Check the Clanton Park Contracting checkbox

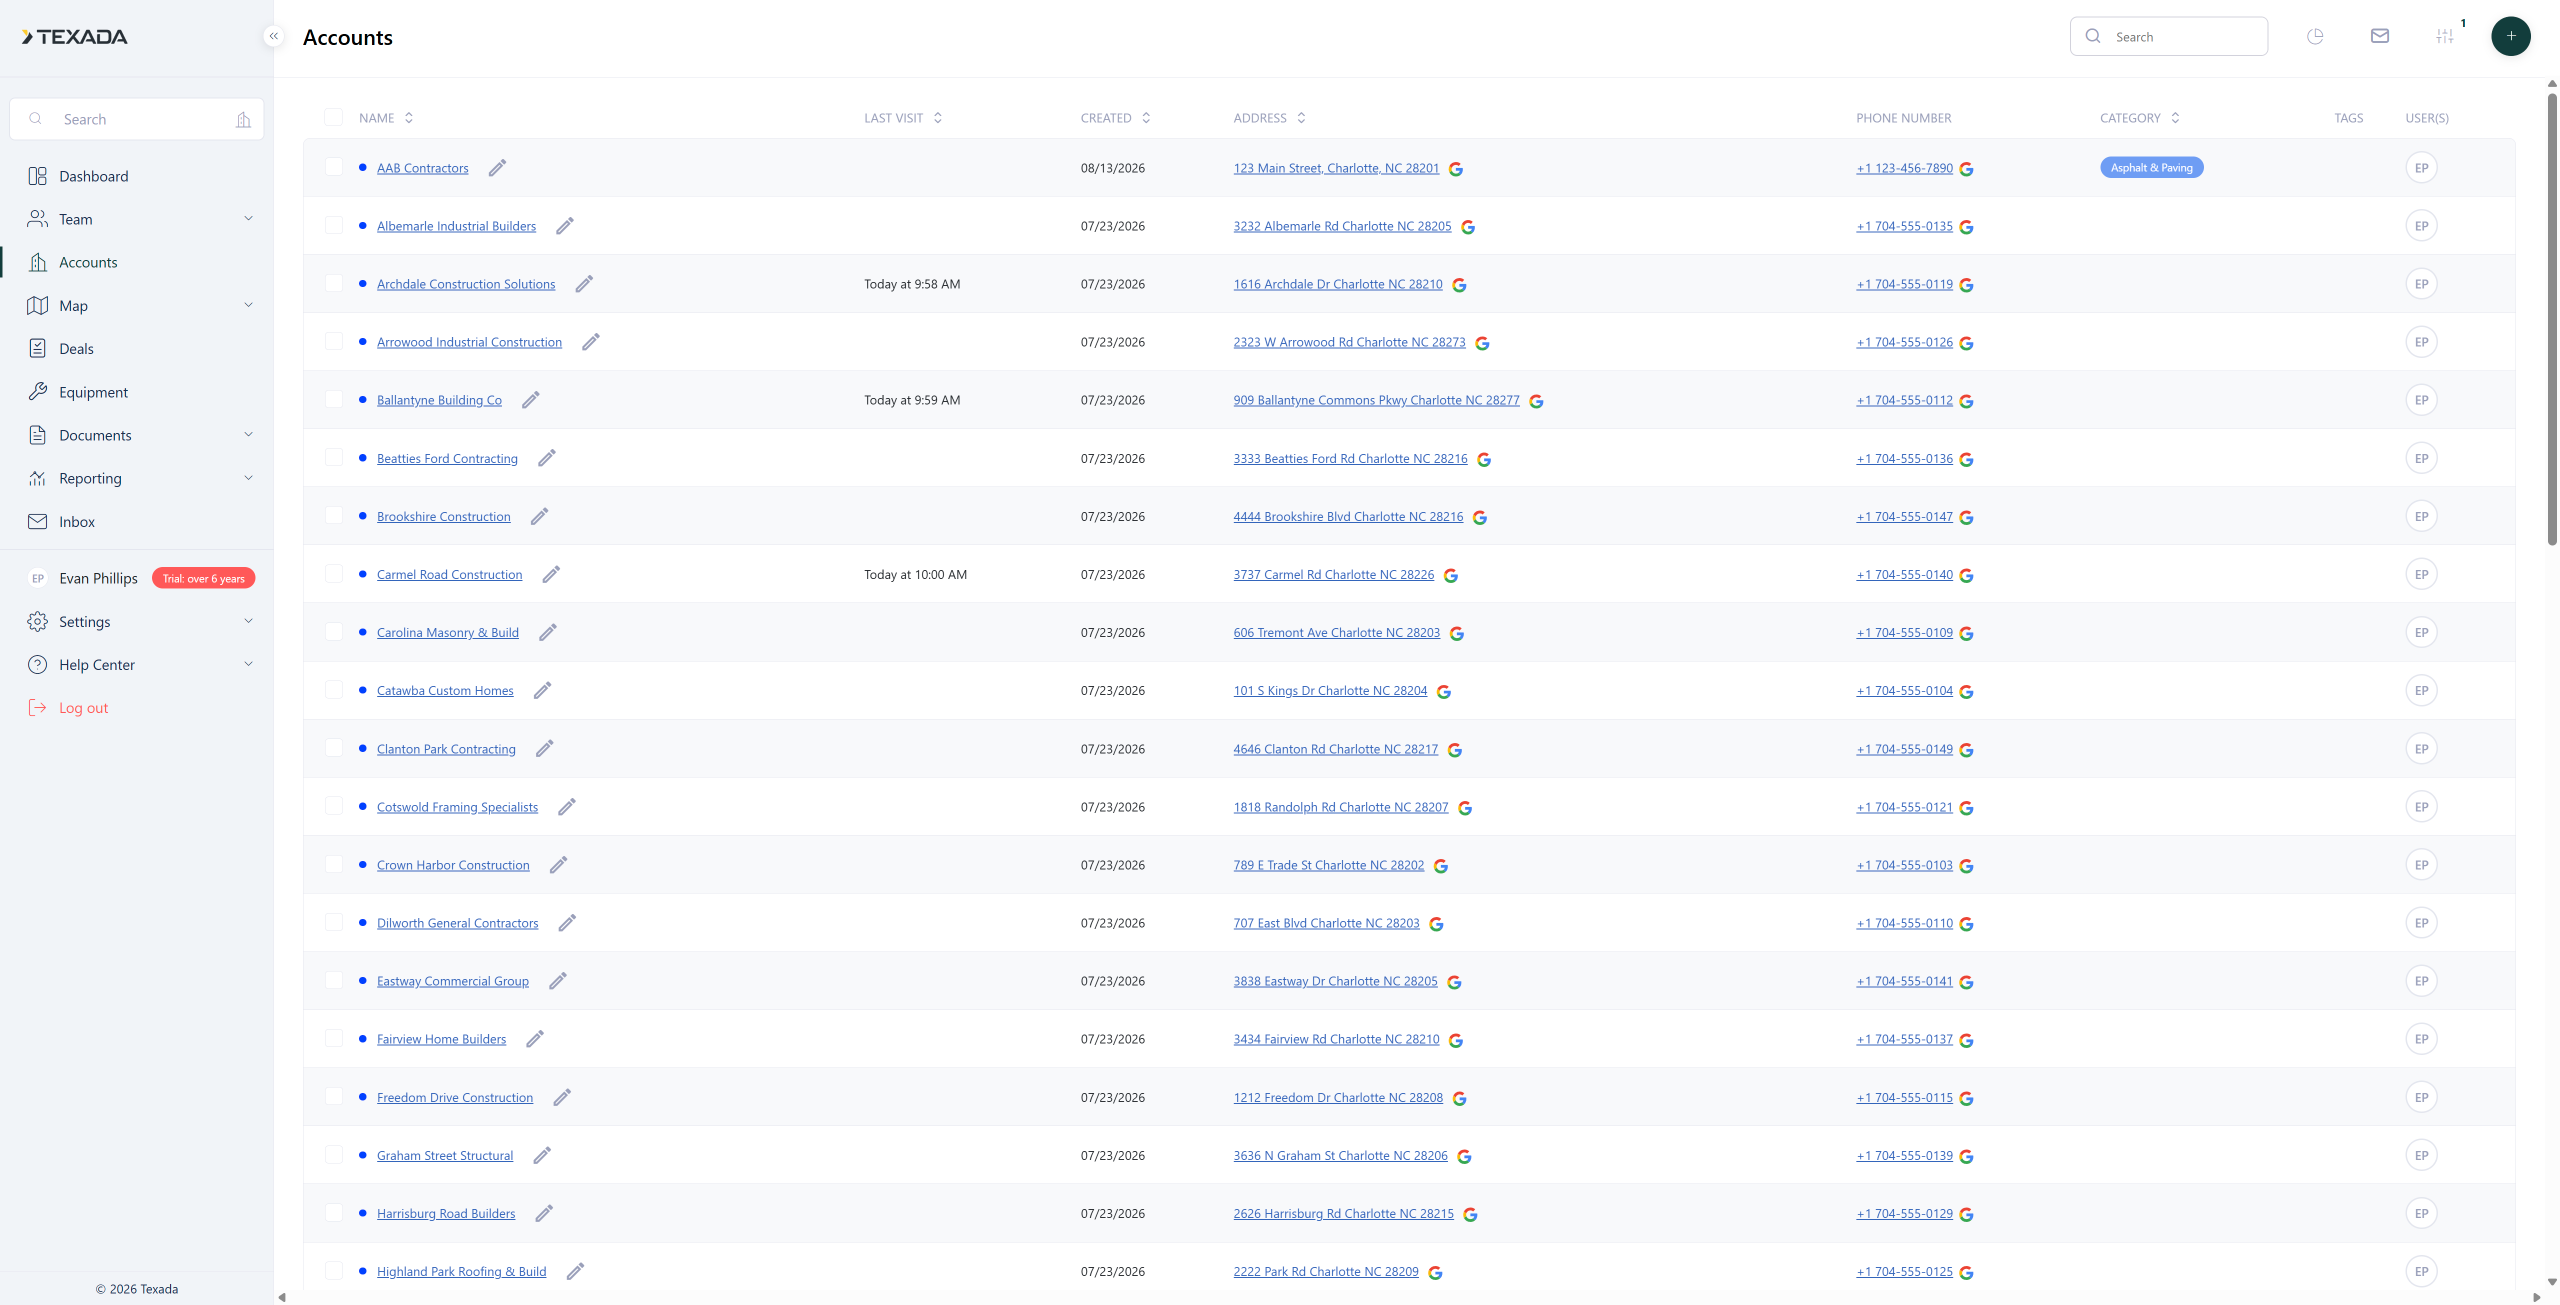333,748
